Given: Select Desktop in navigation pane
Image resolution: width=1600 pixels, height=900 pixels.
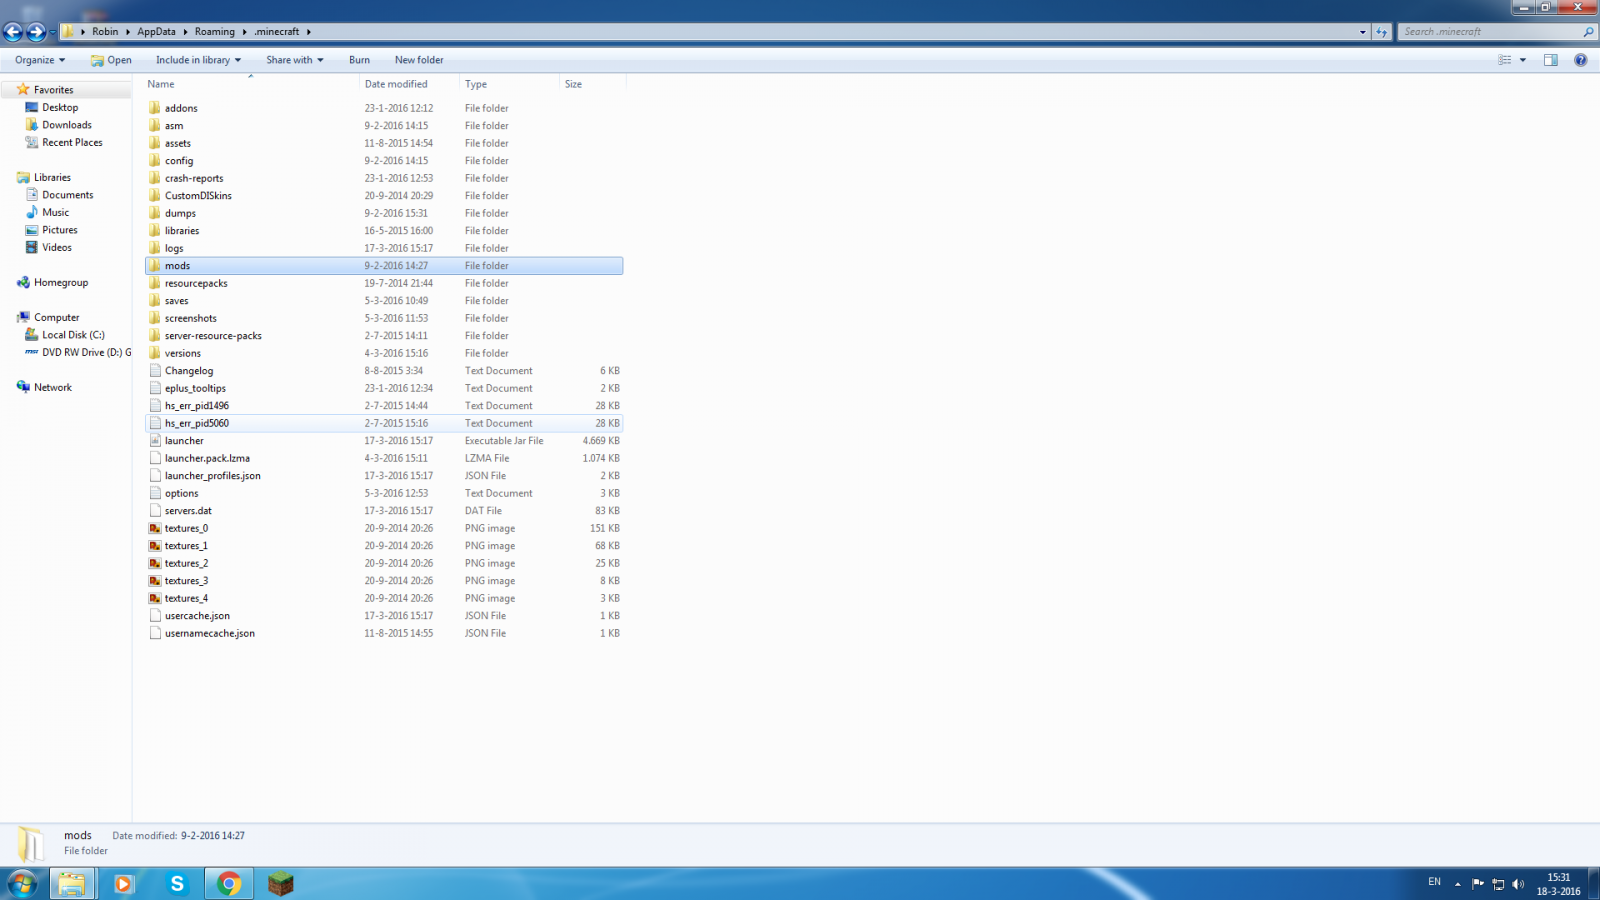Looking at the screenshot, I should click(60, 108).
